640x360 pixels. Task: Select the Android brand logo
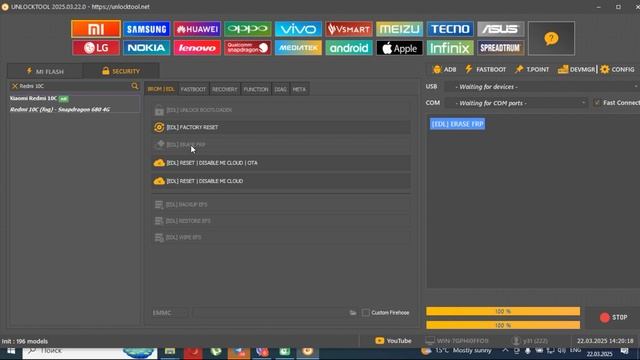click(349, 48)
